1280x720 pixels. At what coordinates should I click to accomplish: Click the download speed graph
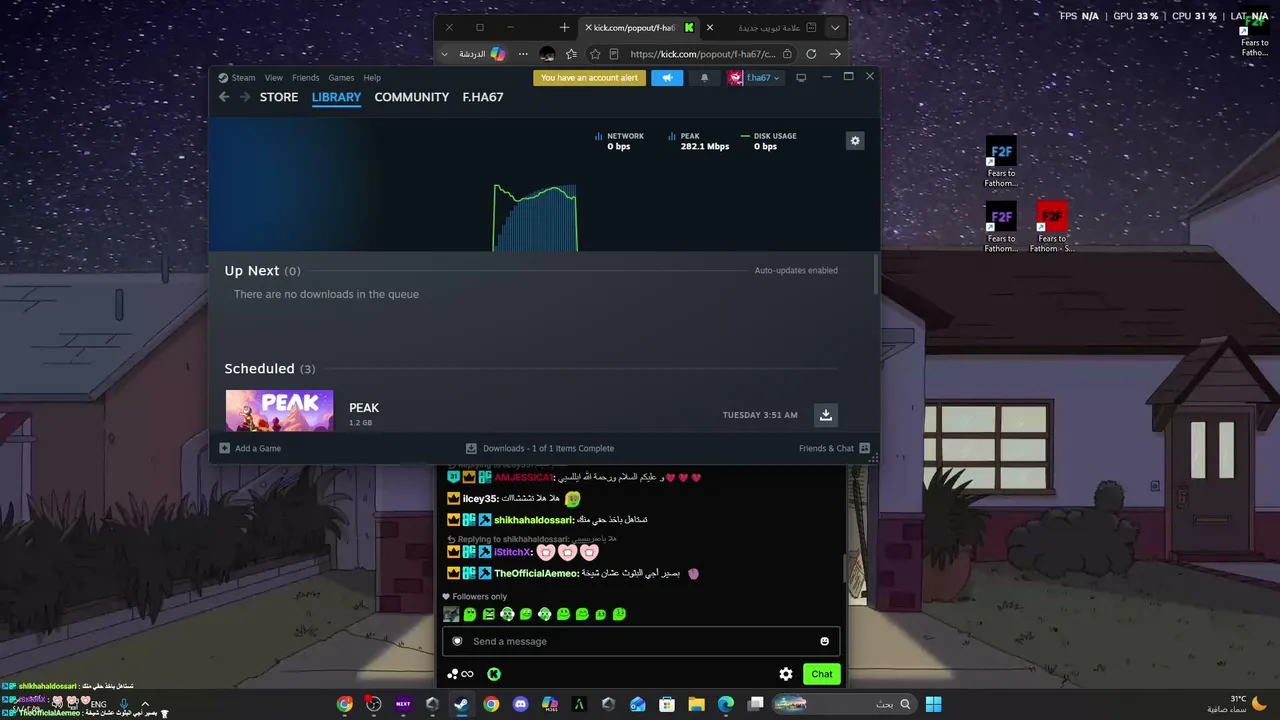(x=535, y=217)
